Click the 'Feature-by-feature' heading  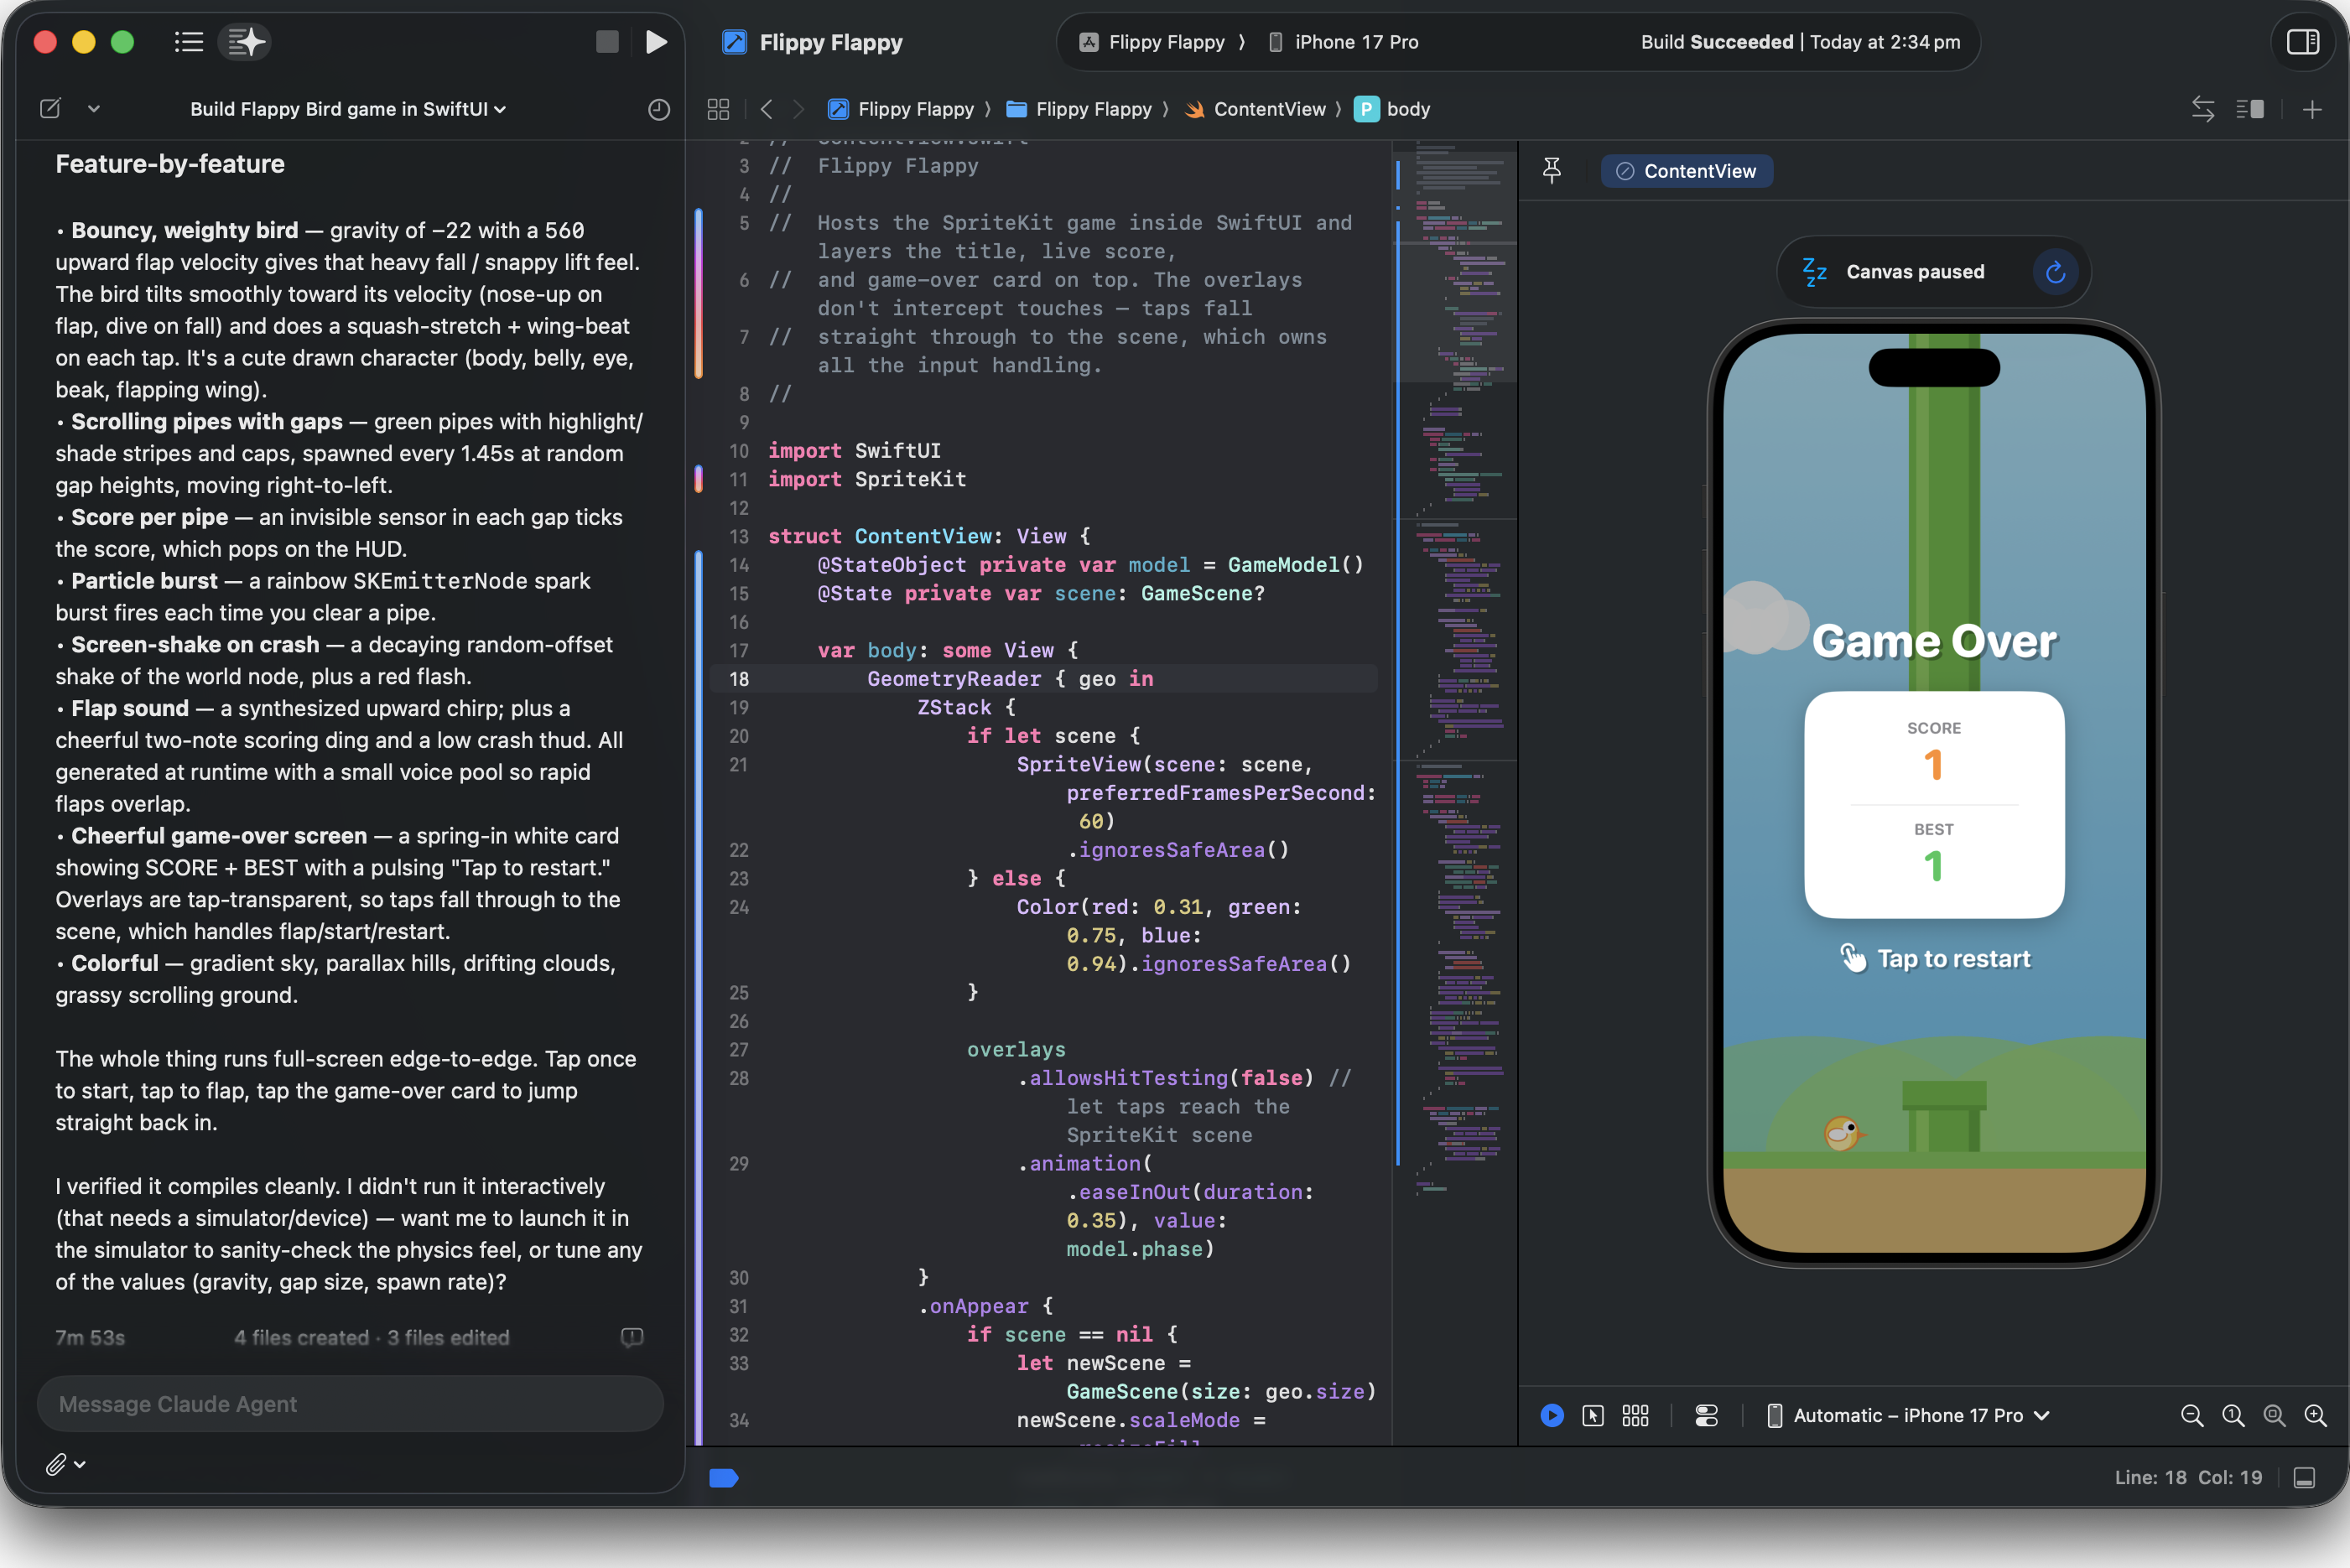pyautogui.click(x=170, y=164)
